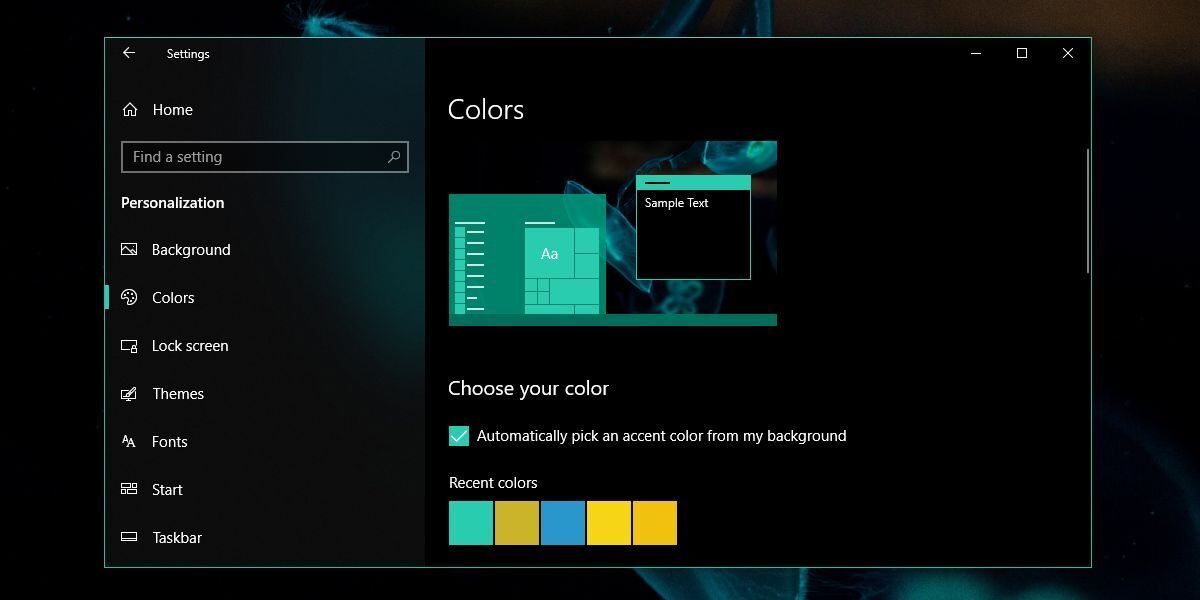Select the teal recent color swatch
This screenshot has width=1200, height=600.
[x=470, y=522]
